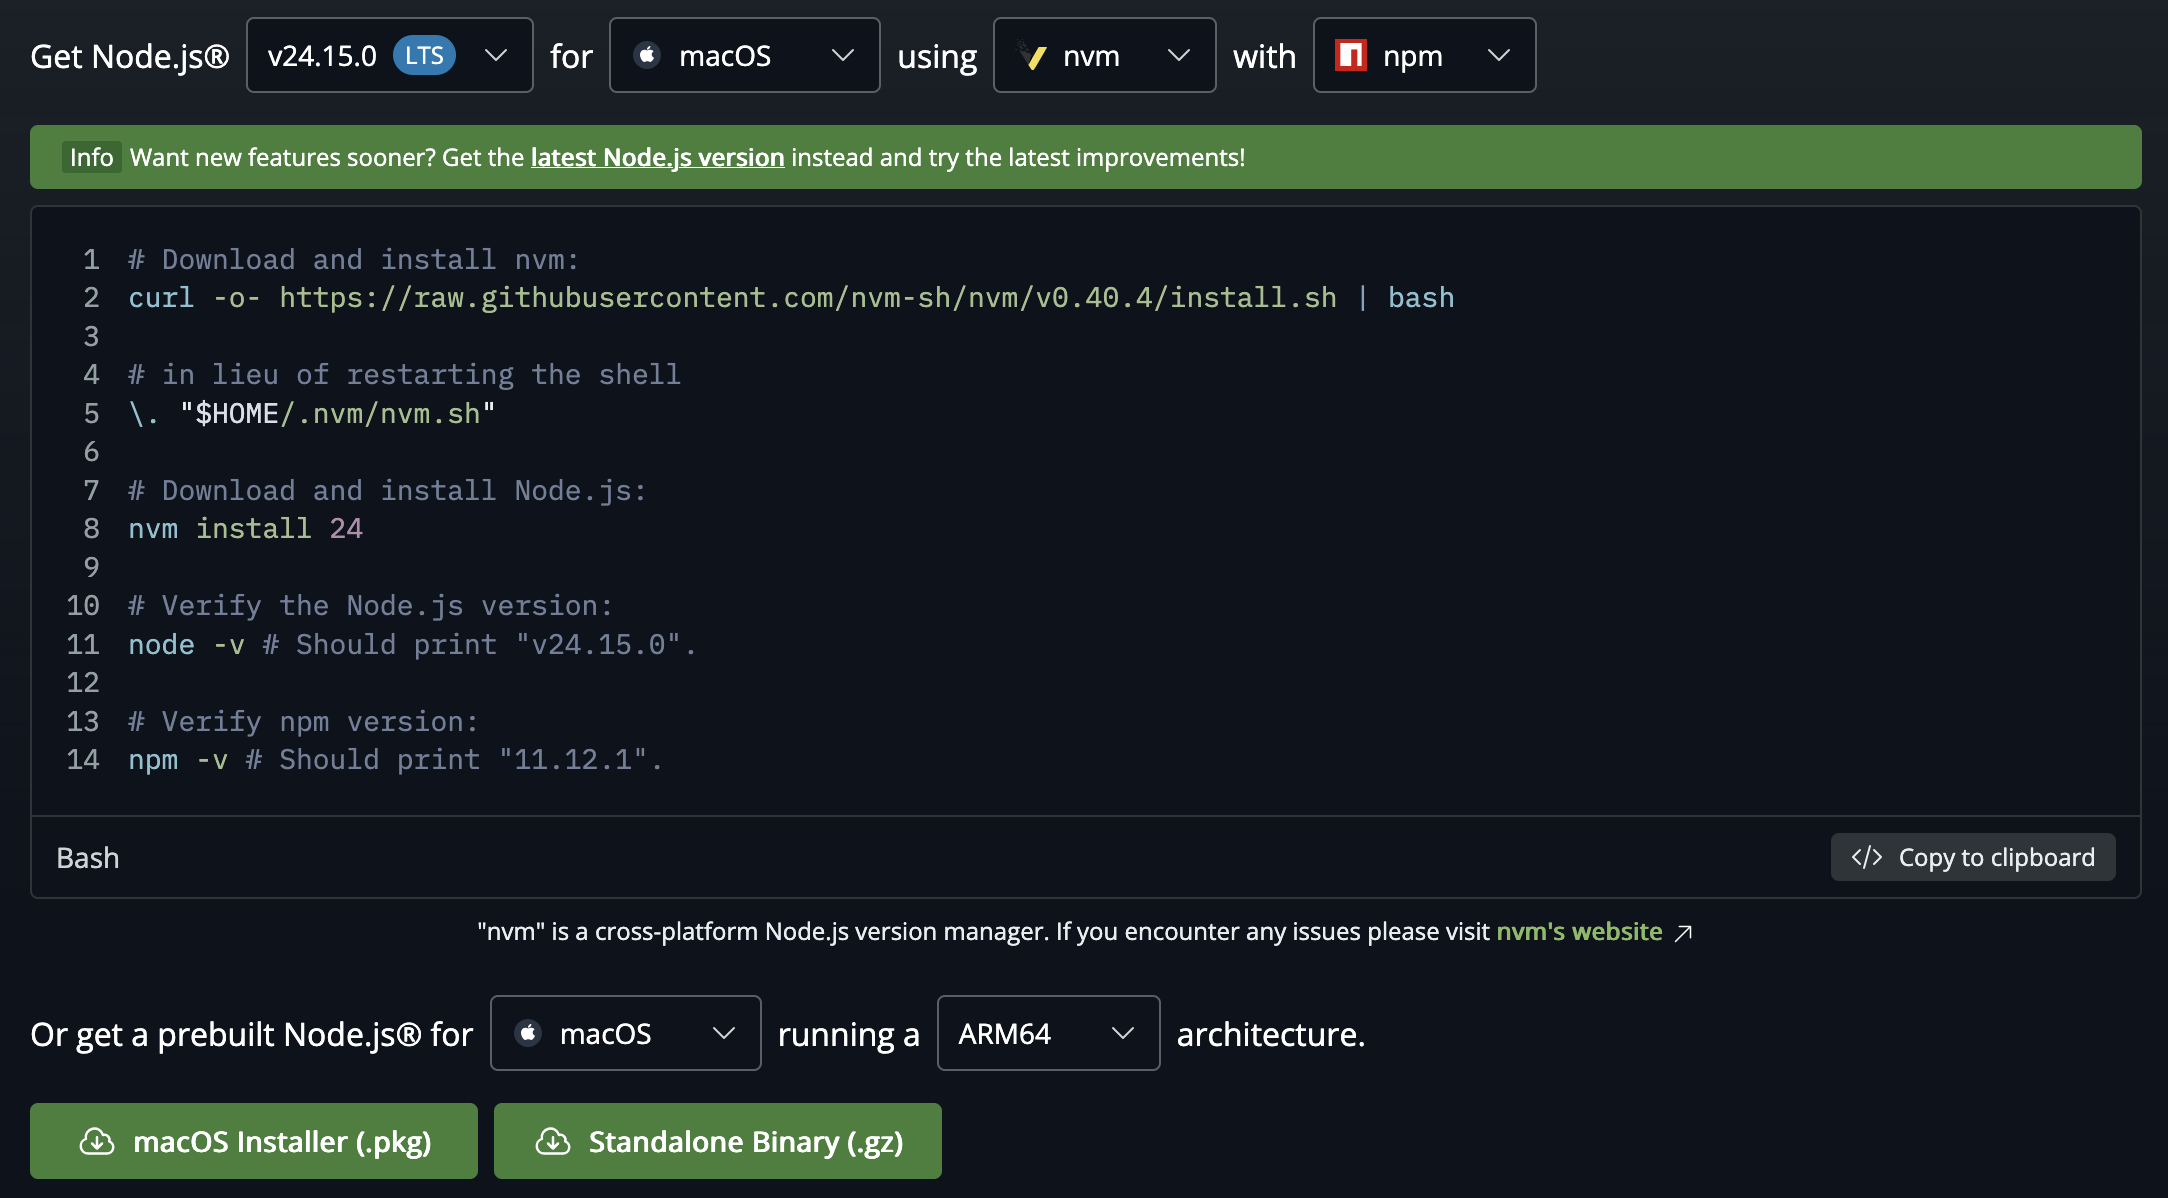Screen dimensions: 2168x1198
Task: Click the nvm logo icon
Action: [x=1032, y=55]
